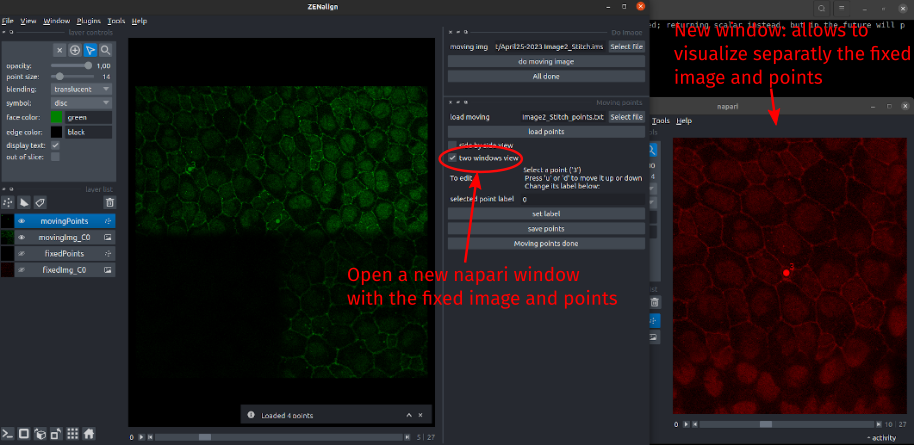Viewport: 914px width, 445px height.
Task: Expand the 'Loaded 4 points' notification
Action: (409, 415)
